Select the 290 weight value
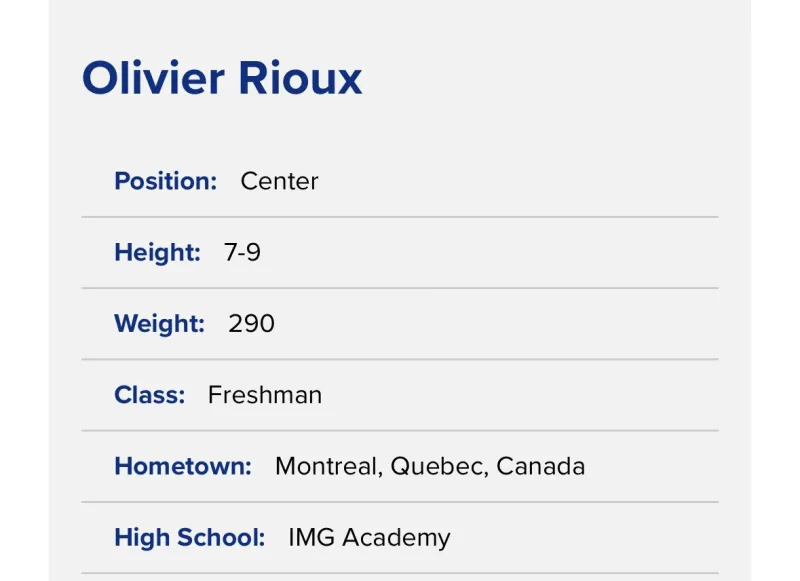800x581 pixels. [x=251, y=324]
